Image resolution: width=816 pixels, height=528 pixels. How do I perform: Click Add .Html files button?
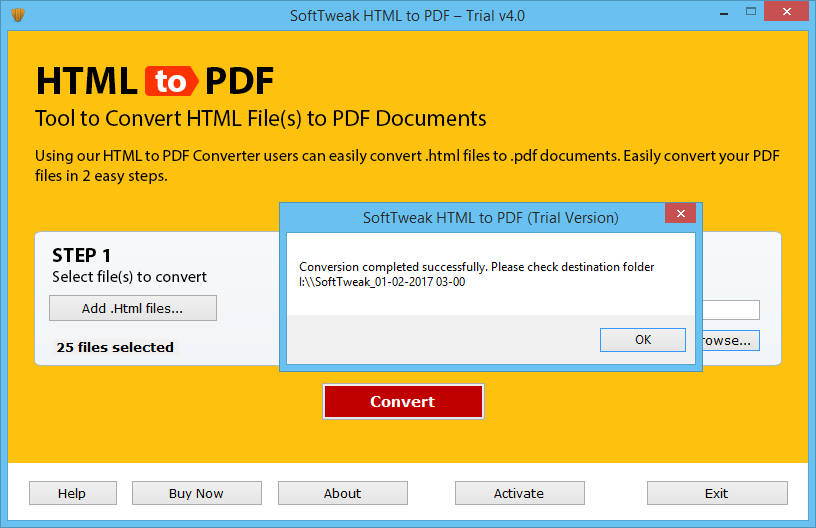(133, 308)
